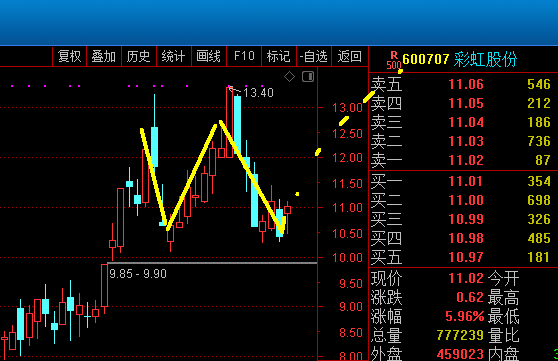Click the 标记 mark button
This screenshot has width=558, height=361.
coord(279,56)
